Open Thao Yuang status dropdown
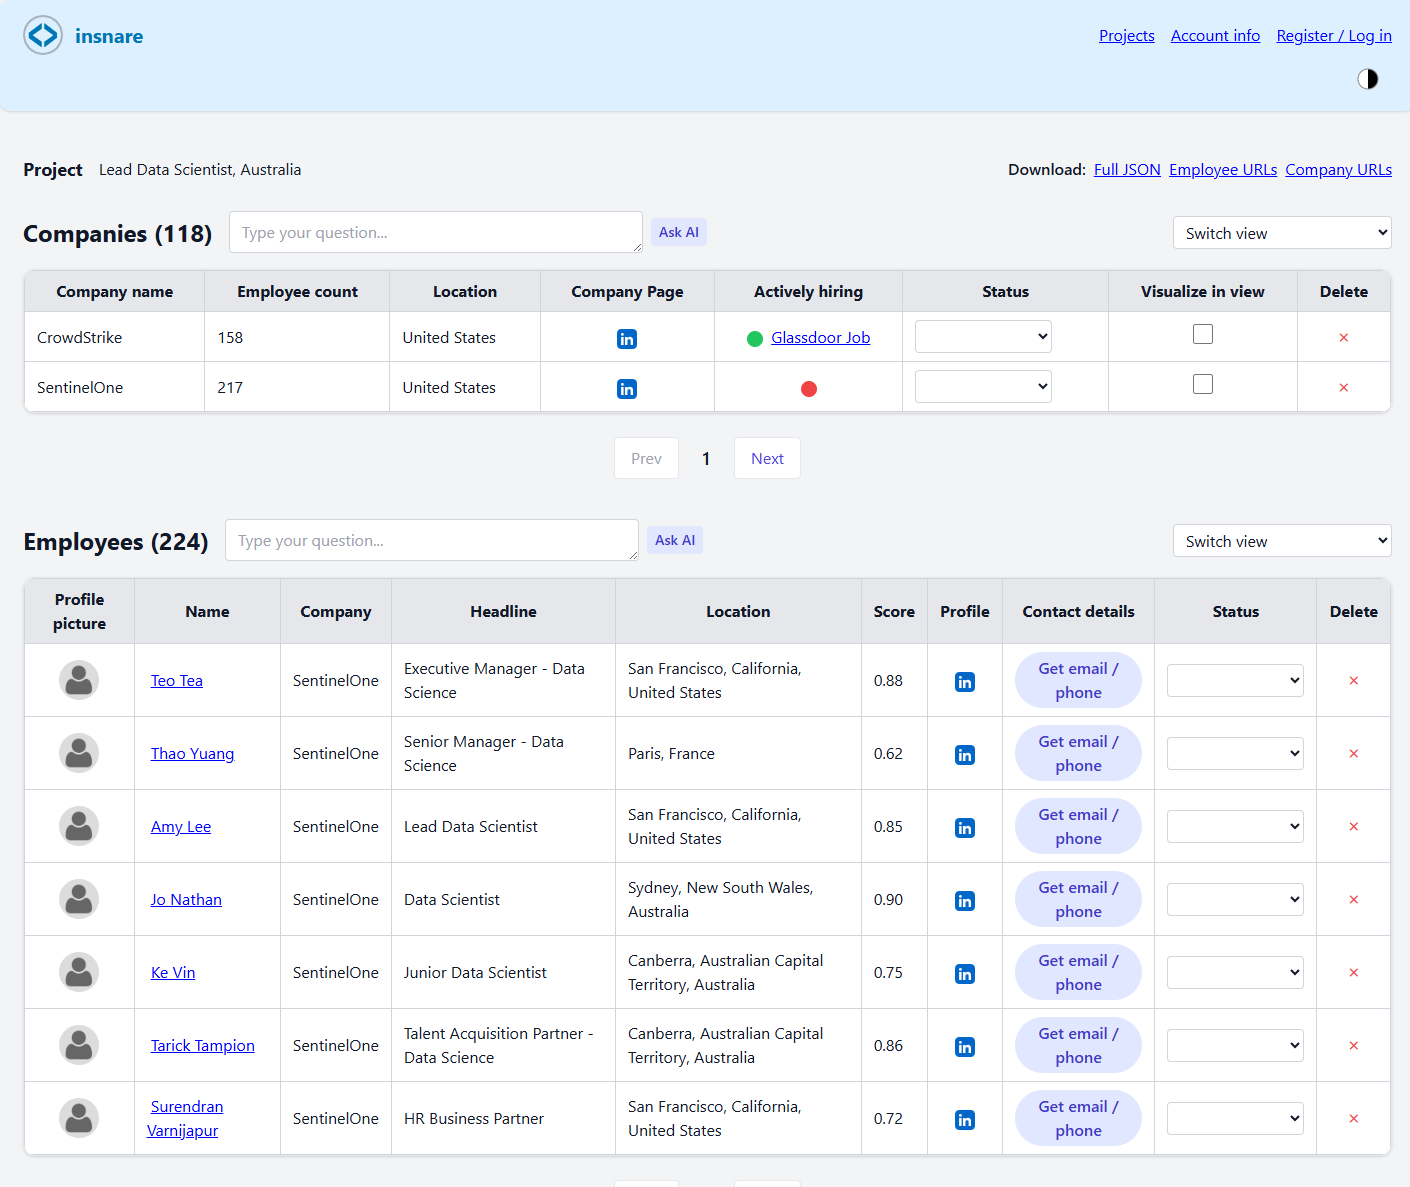This screenshot has width=1410, height=1187. click(x=1235, y=753)
